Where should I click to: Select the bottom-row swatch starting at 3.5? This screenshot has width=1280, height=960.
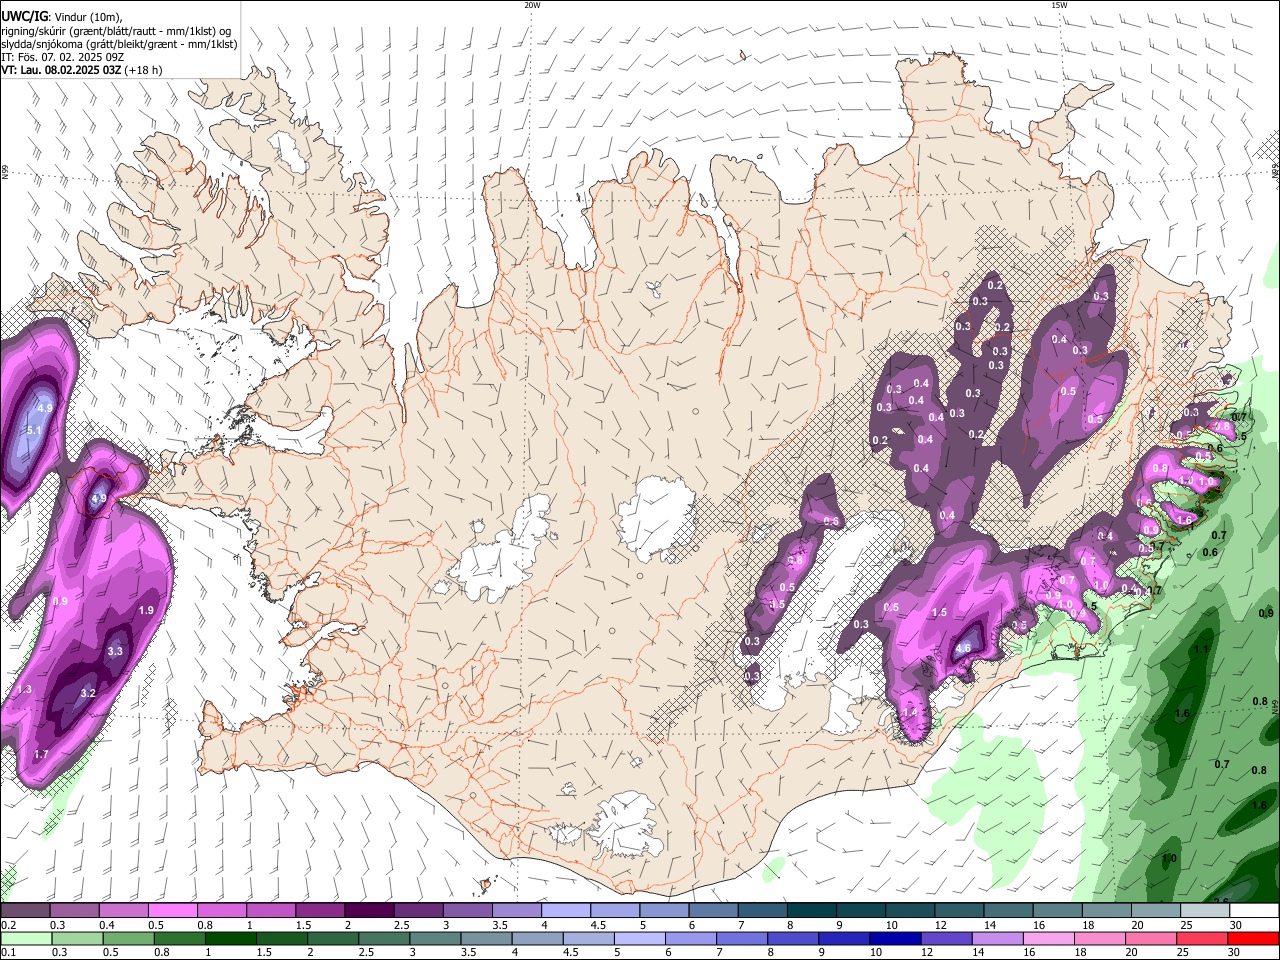click(486, 938)
